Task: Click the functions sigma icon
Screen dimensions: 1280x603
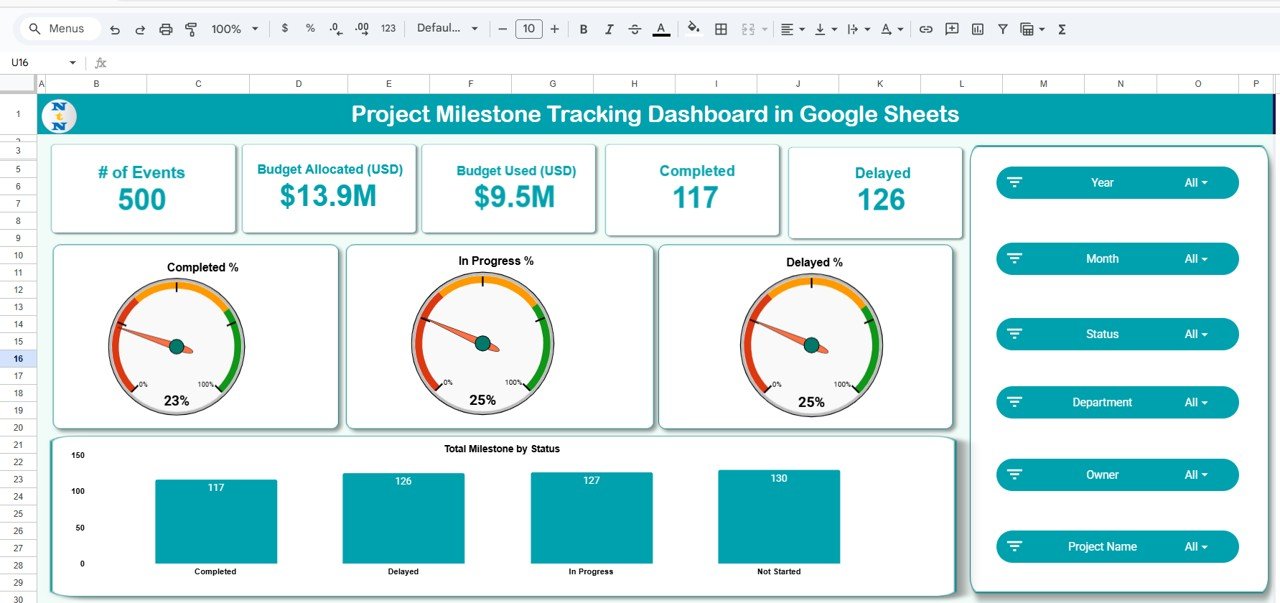Action: 1061,29
